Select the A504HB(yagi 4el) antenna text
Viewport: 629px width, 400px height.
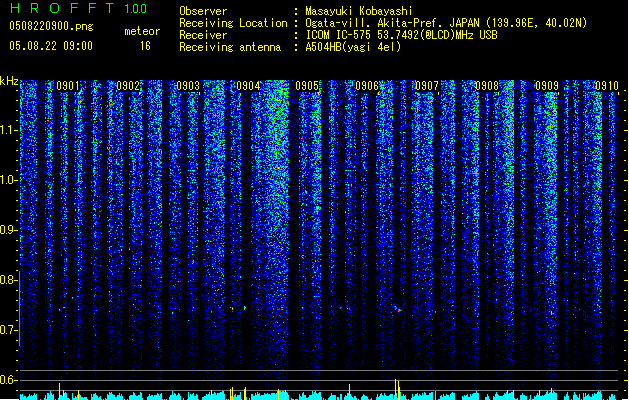(x=353, y=47)
